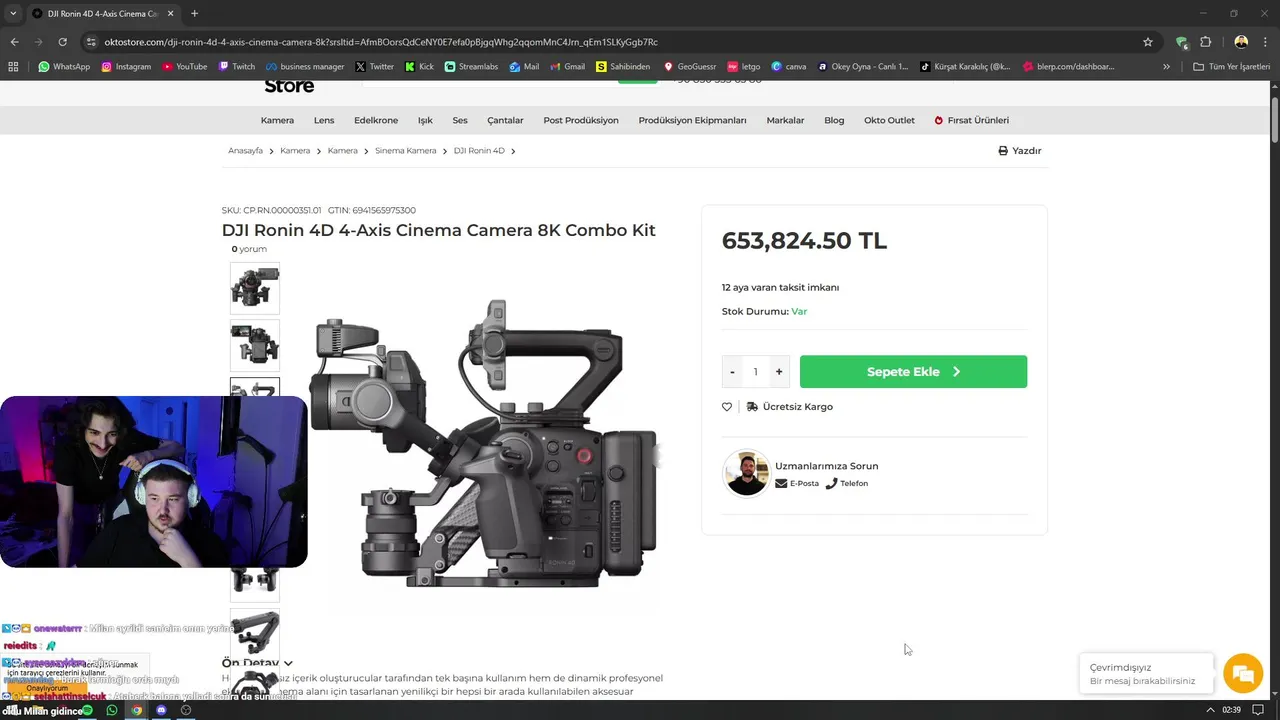The image size is (1280, 720).
Task: Open the Twitter bookmark
Action: click(375, 67)
